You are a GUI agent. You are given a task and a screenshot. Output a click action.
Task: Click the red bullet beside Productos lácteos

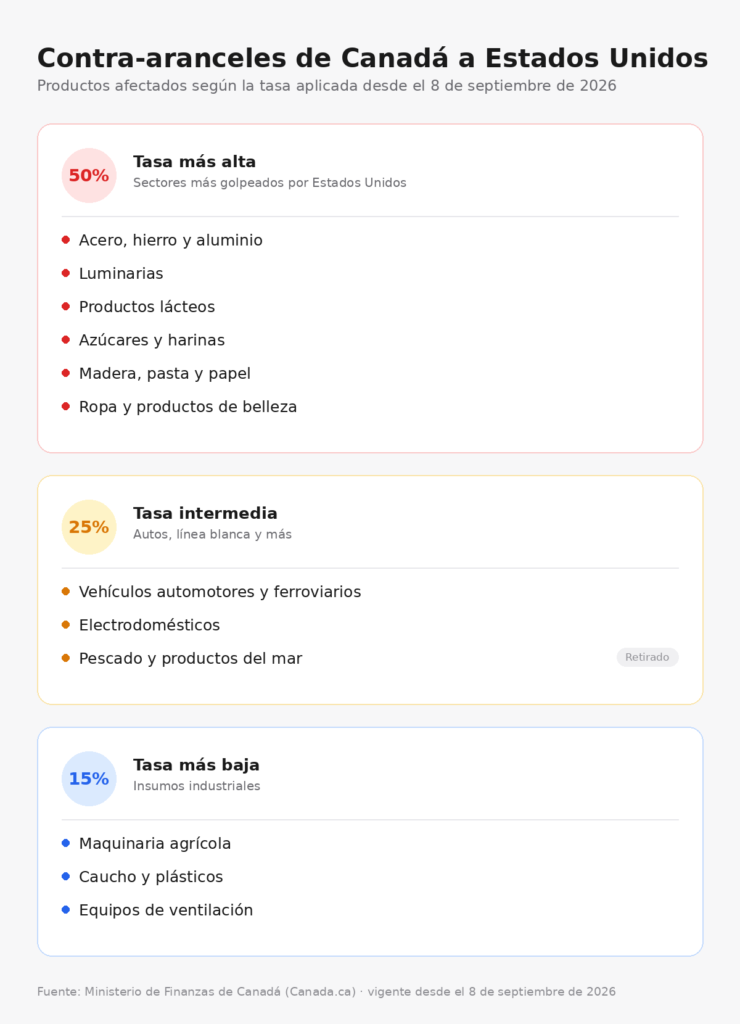[65, 306]
